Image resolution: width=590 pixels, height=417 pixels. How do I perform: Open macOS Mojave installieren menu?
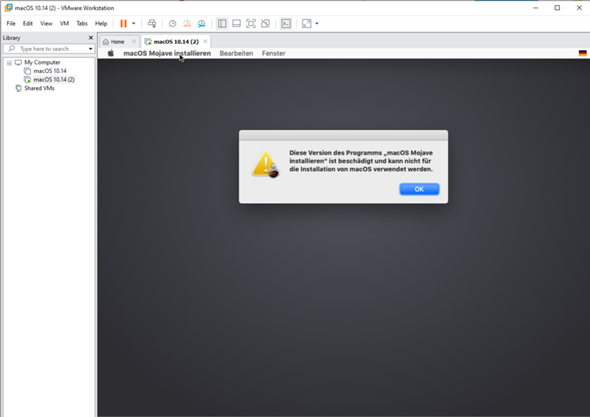point(167,53)
